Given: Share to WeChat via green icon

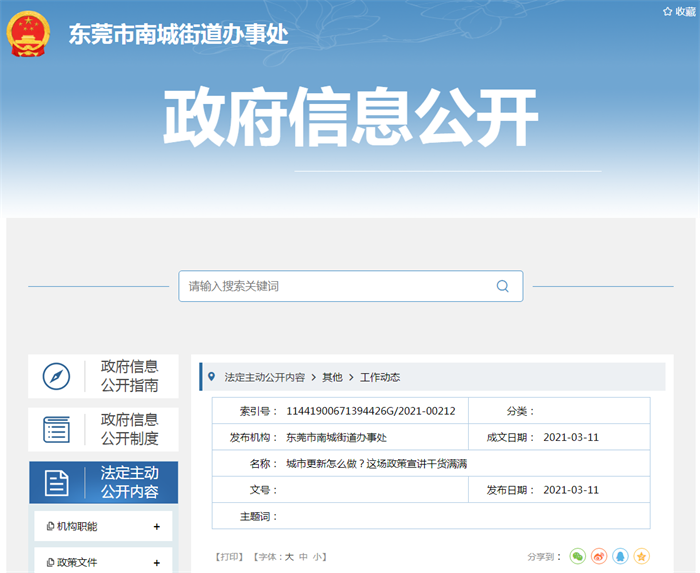Looking at the screenshot, I should pyautogui.click(x=578, y=556).
